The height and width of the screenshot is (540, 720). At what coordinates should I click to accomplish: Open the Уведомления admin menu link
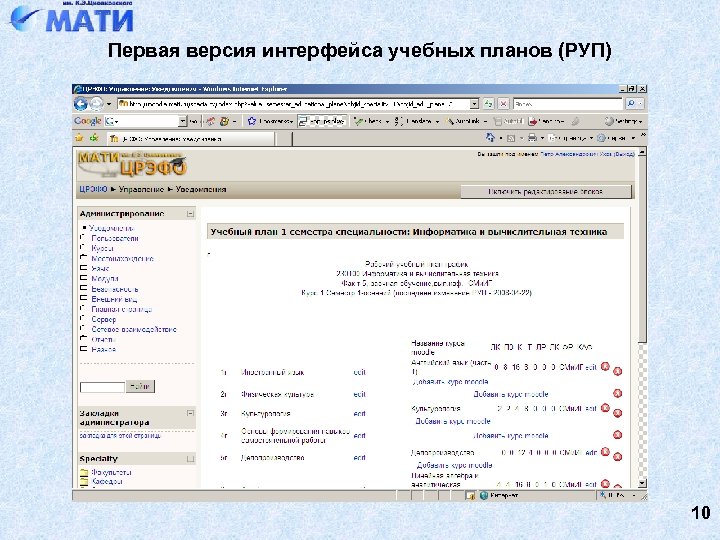tap(111, 228)
